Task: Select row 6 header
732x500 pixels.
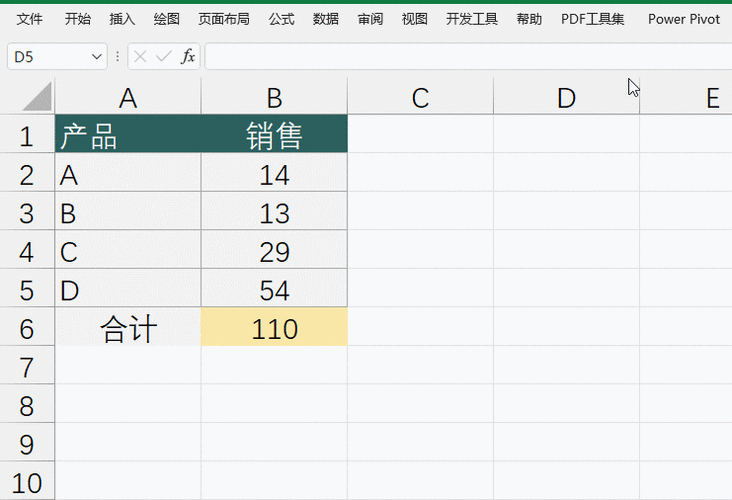Action: [27, 327]
